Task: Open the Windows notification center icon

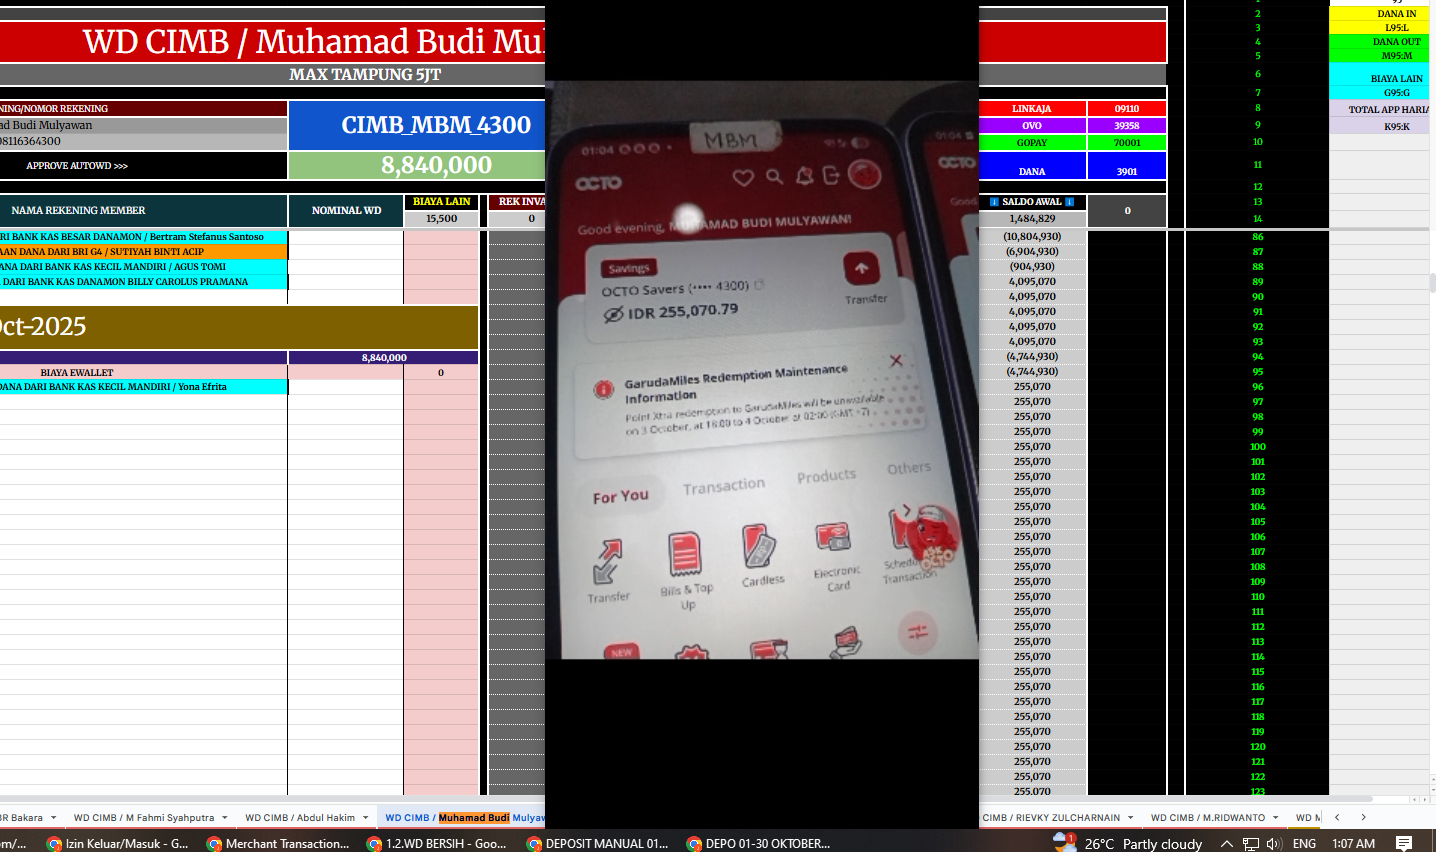Action: [x=1404, y=844]
